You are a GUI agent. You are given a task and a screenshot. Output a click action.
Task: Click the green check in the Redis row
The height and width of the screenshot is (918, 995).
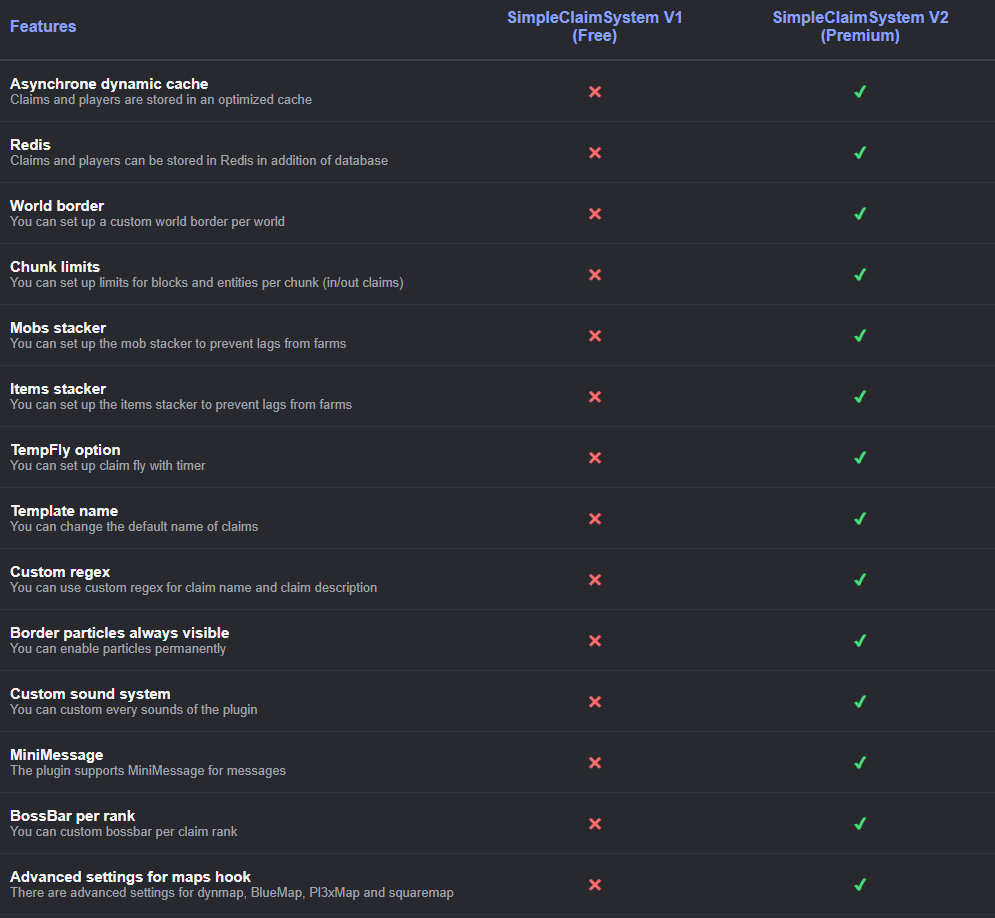860,153
